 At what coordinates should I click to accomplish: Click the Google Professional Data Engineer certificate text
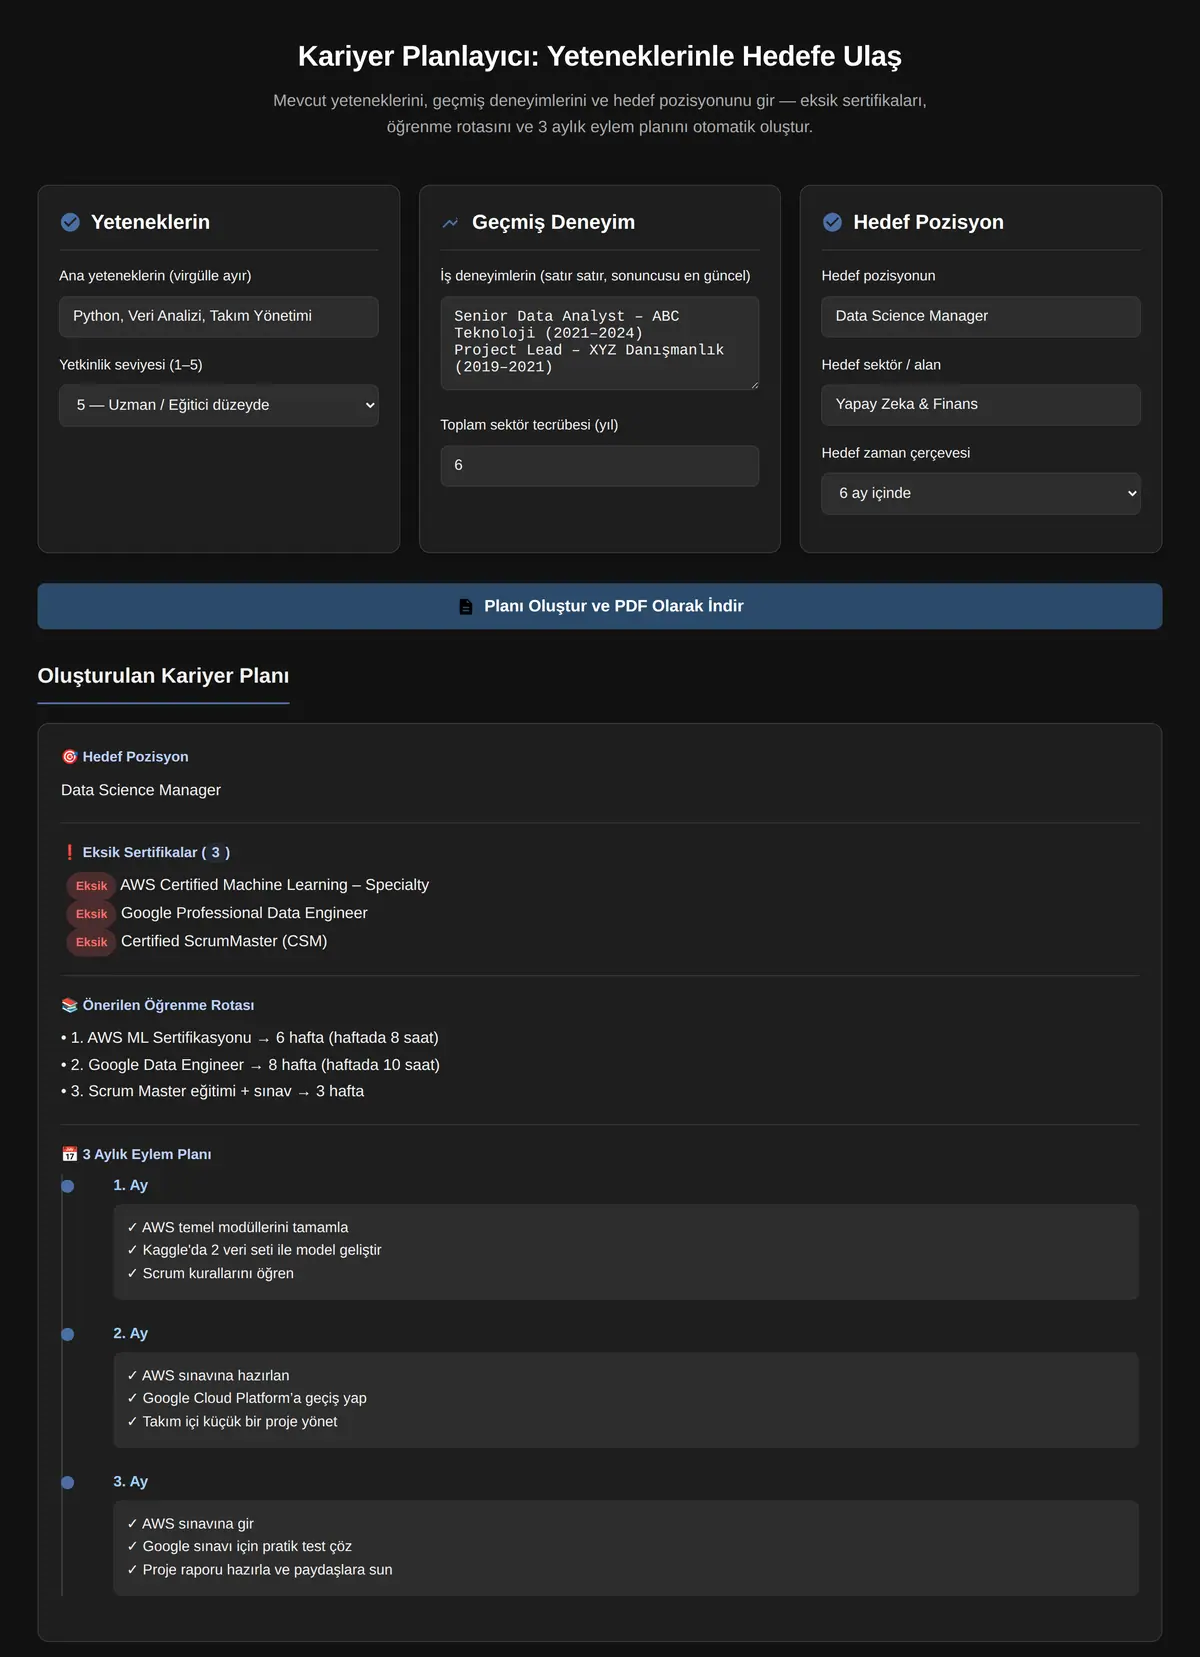[x=244, y=913]
